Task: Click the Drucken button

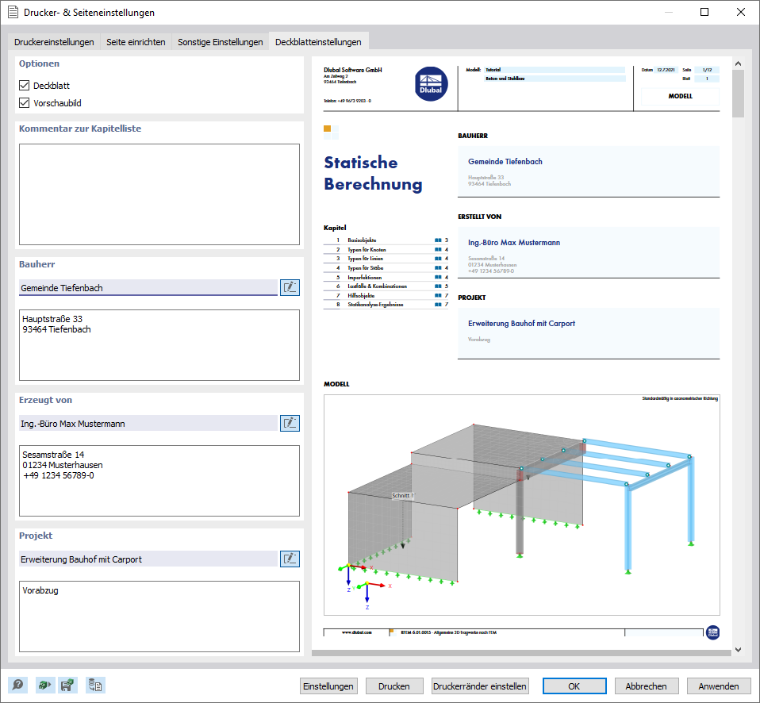Action: [394, 686]
